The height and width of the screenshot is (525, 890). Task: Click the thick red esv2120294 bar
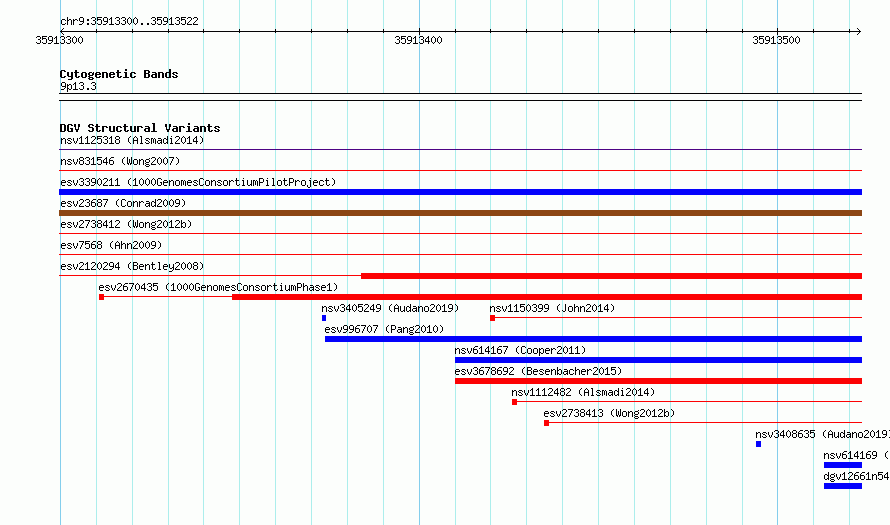pos(611,276)
